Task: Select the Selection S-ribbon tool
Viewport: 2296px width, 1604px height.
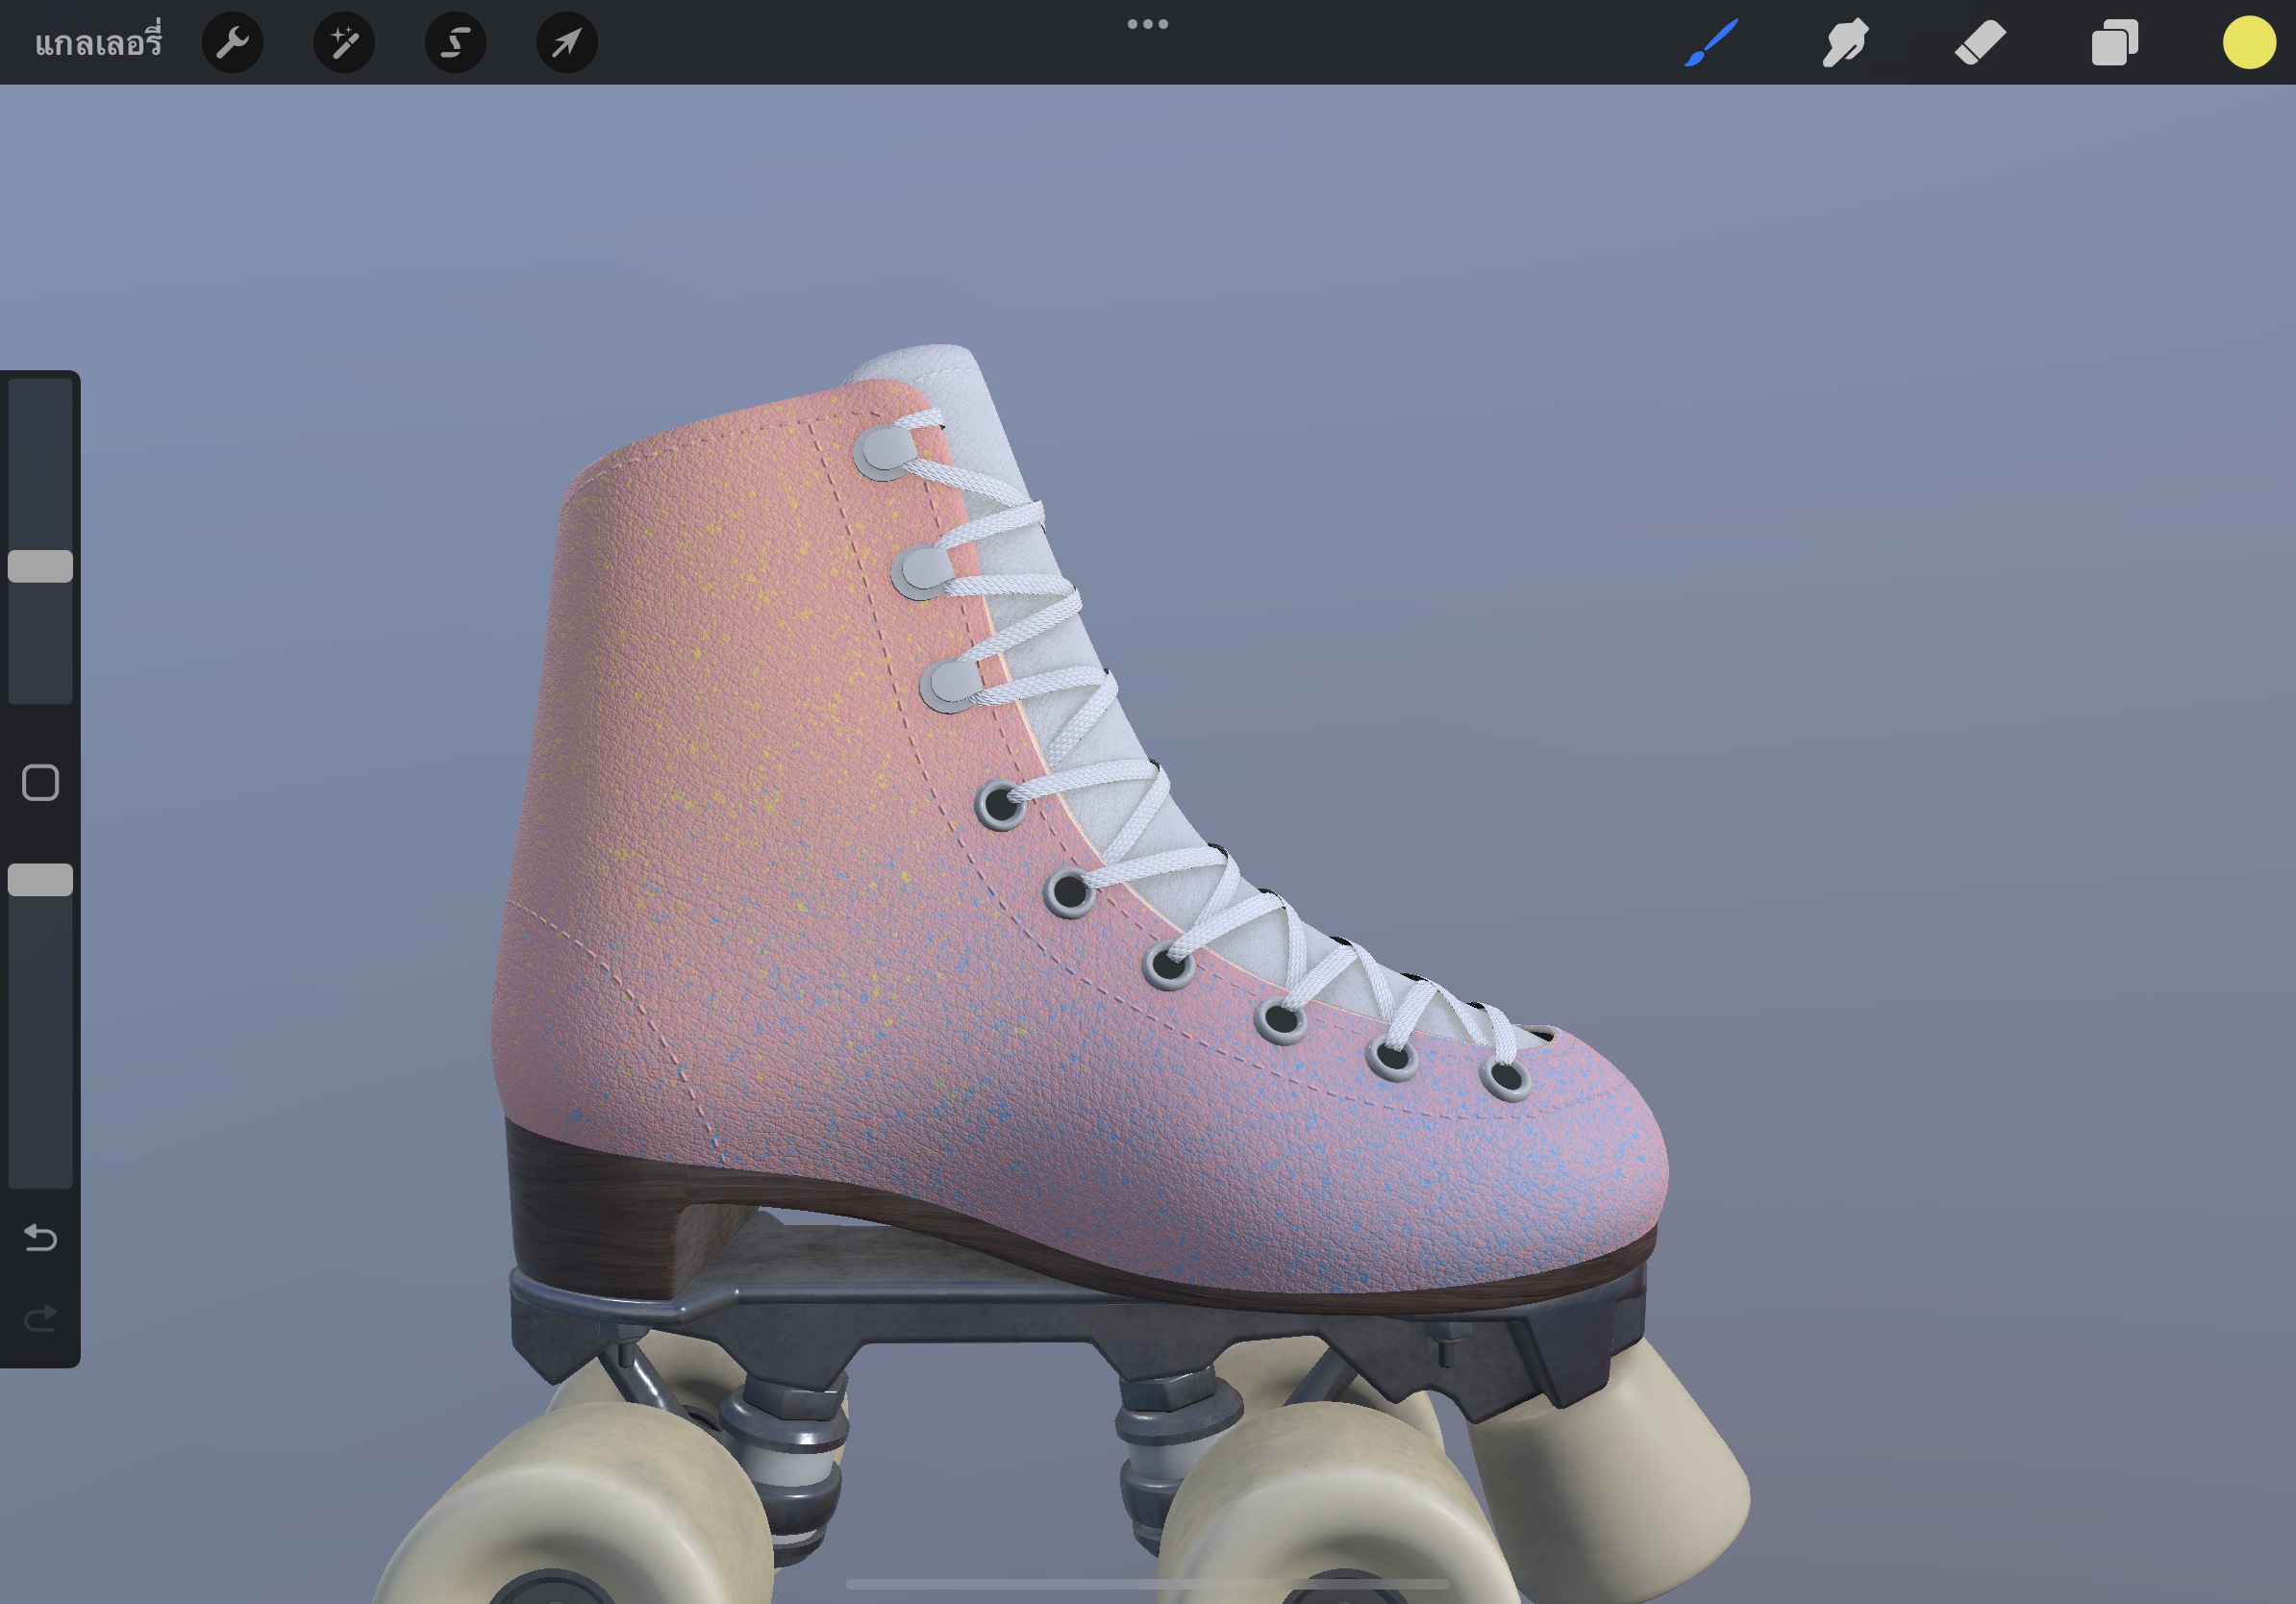Action: coord(456,43)
